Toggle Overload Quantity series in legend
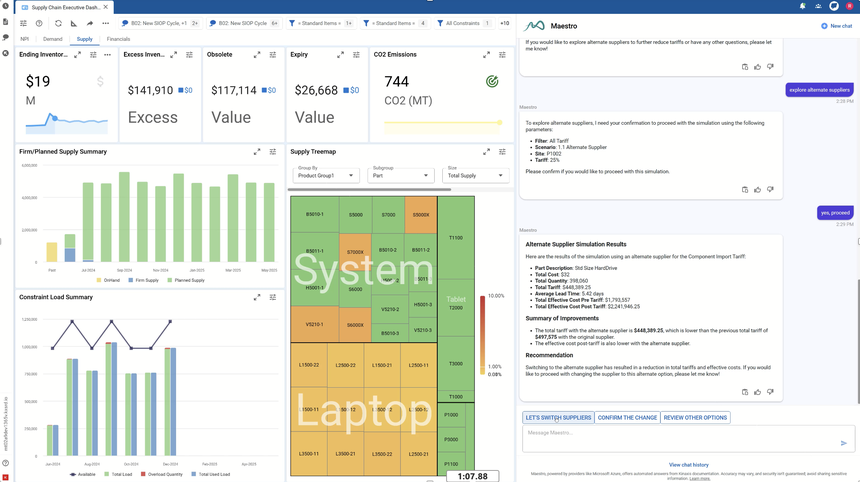The height and width of the screenshot is (482, 860). click(x=161, y=474)
